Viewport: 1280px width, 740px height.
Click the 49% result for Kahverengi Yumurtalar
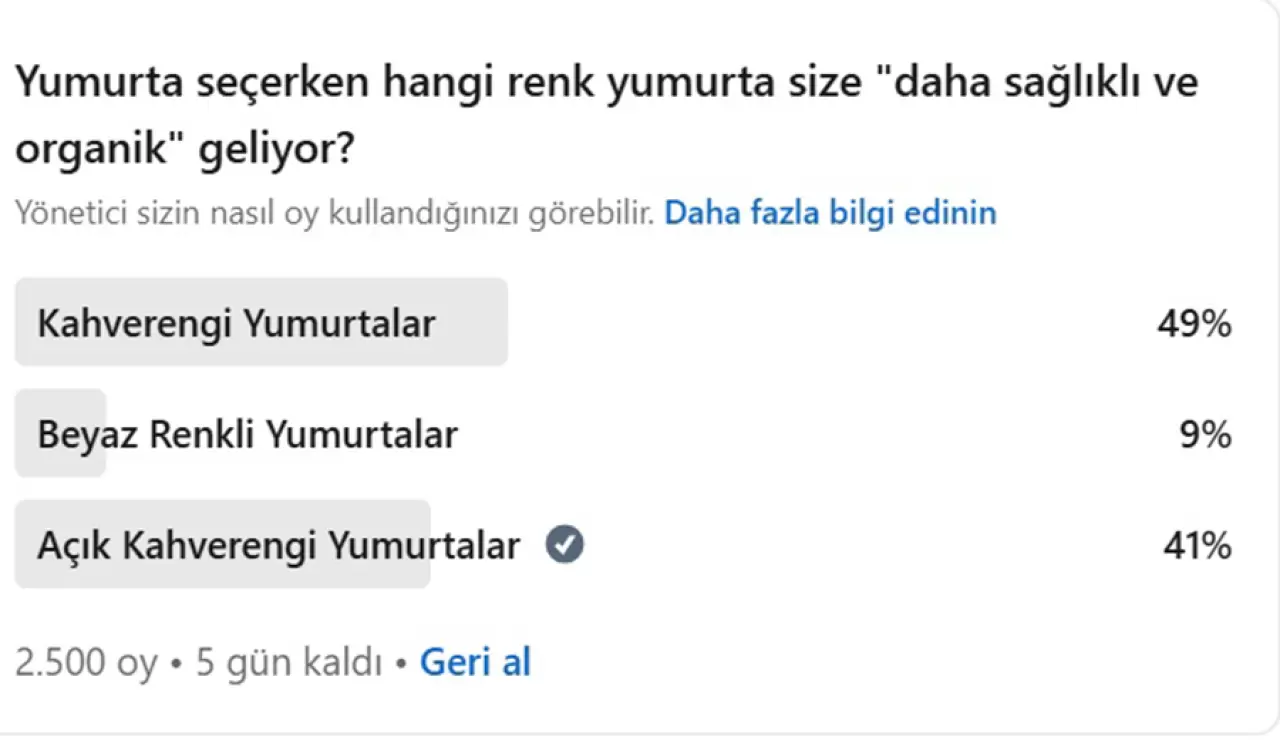coord(1194,324)
